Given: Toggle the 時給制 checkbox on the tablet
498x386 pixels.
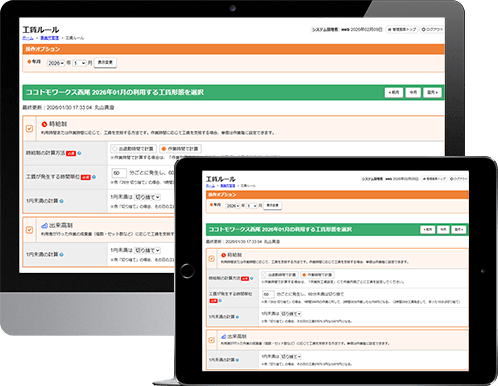Looking at the screenshot, I should 211,258.
